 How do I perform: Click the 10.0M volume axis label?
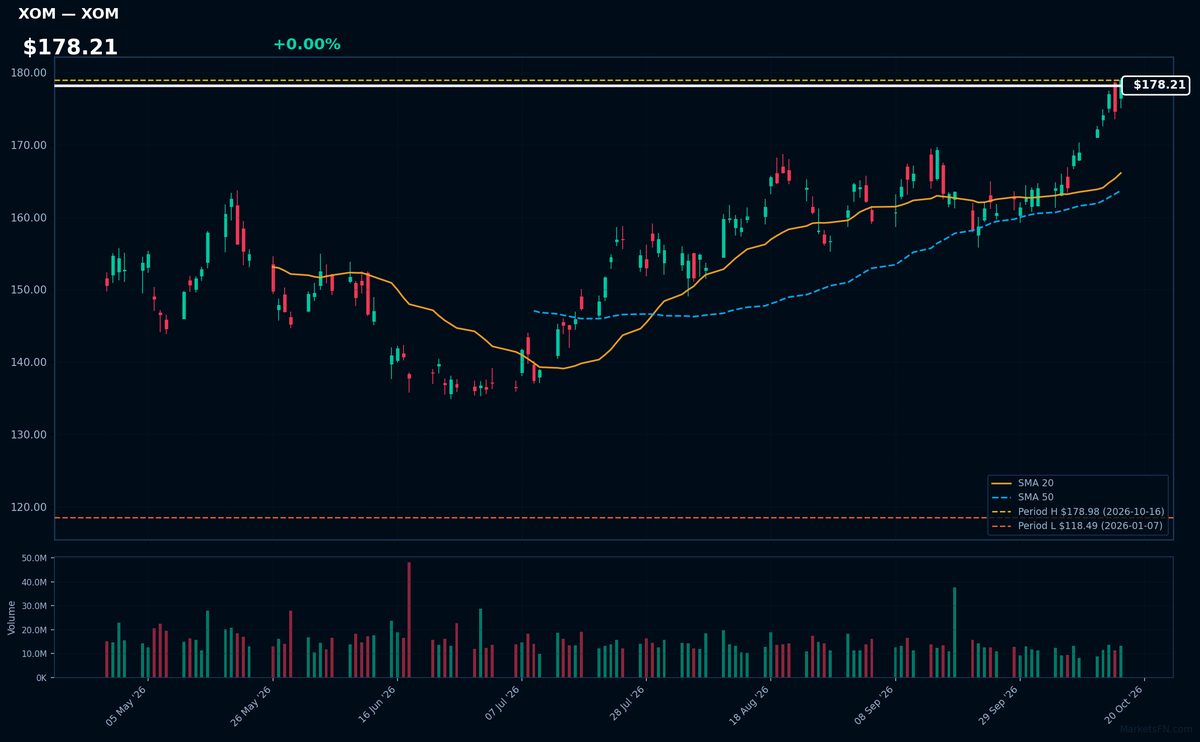[34, 654]
